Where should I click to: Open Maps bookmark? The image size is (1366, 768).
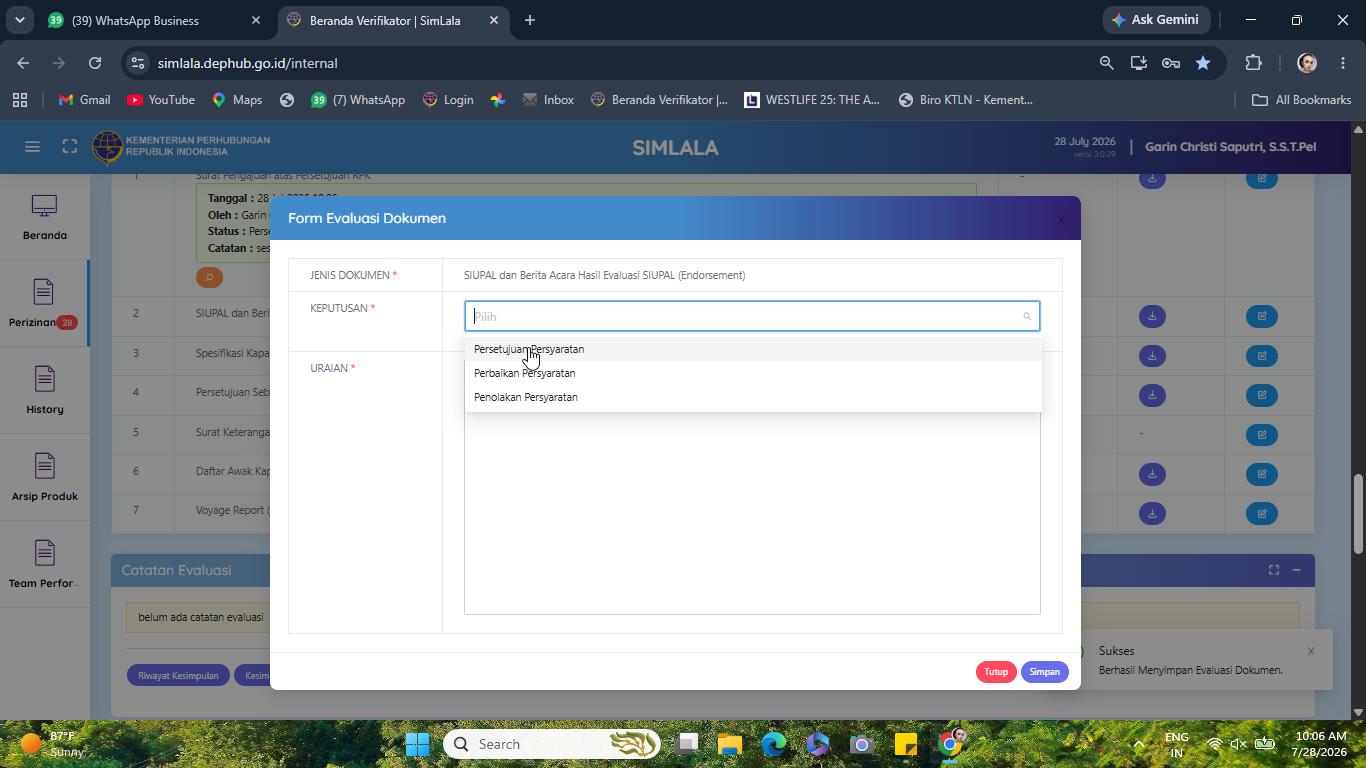click(237, 100)
